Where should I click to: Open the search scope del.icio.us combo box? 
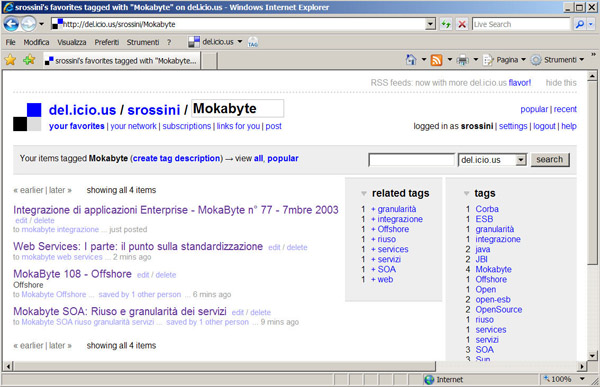(x=492, y=160)
